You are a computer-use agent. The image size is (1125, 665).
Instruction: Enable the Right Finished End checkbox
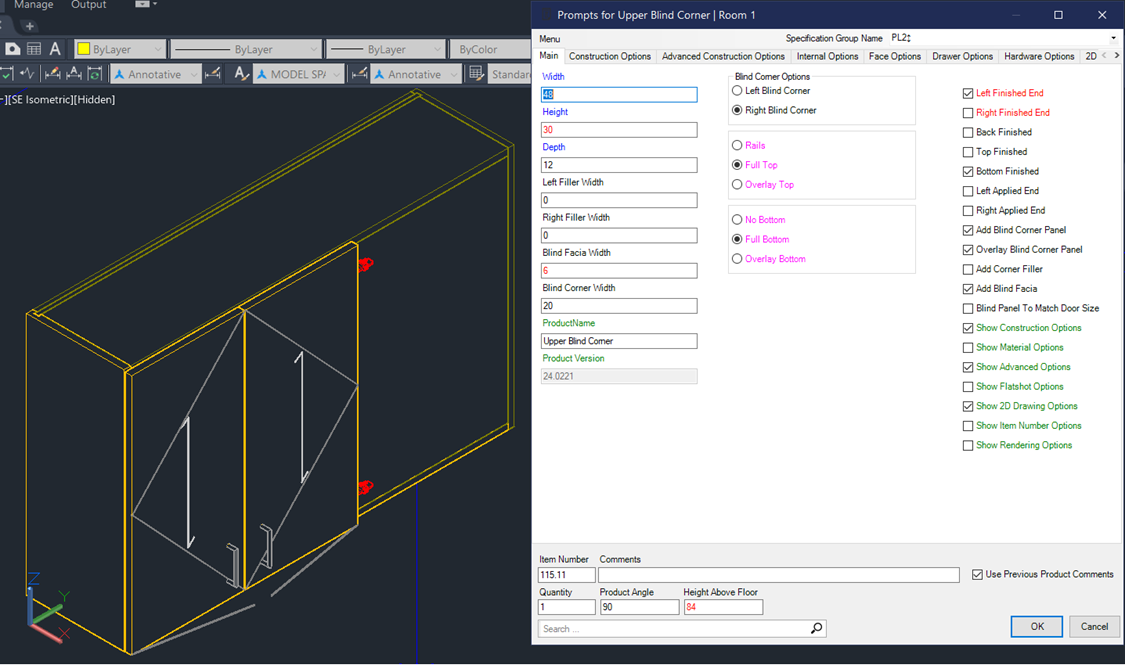pyautogui.click(x=967, y=113)
